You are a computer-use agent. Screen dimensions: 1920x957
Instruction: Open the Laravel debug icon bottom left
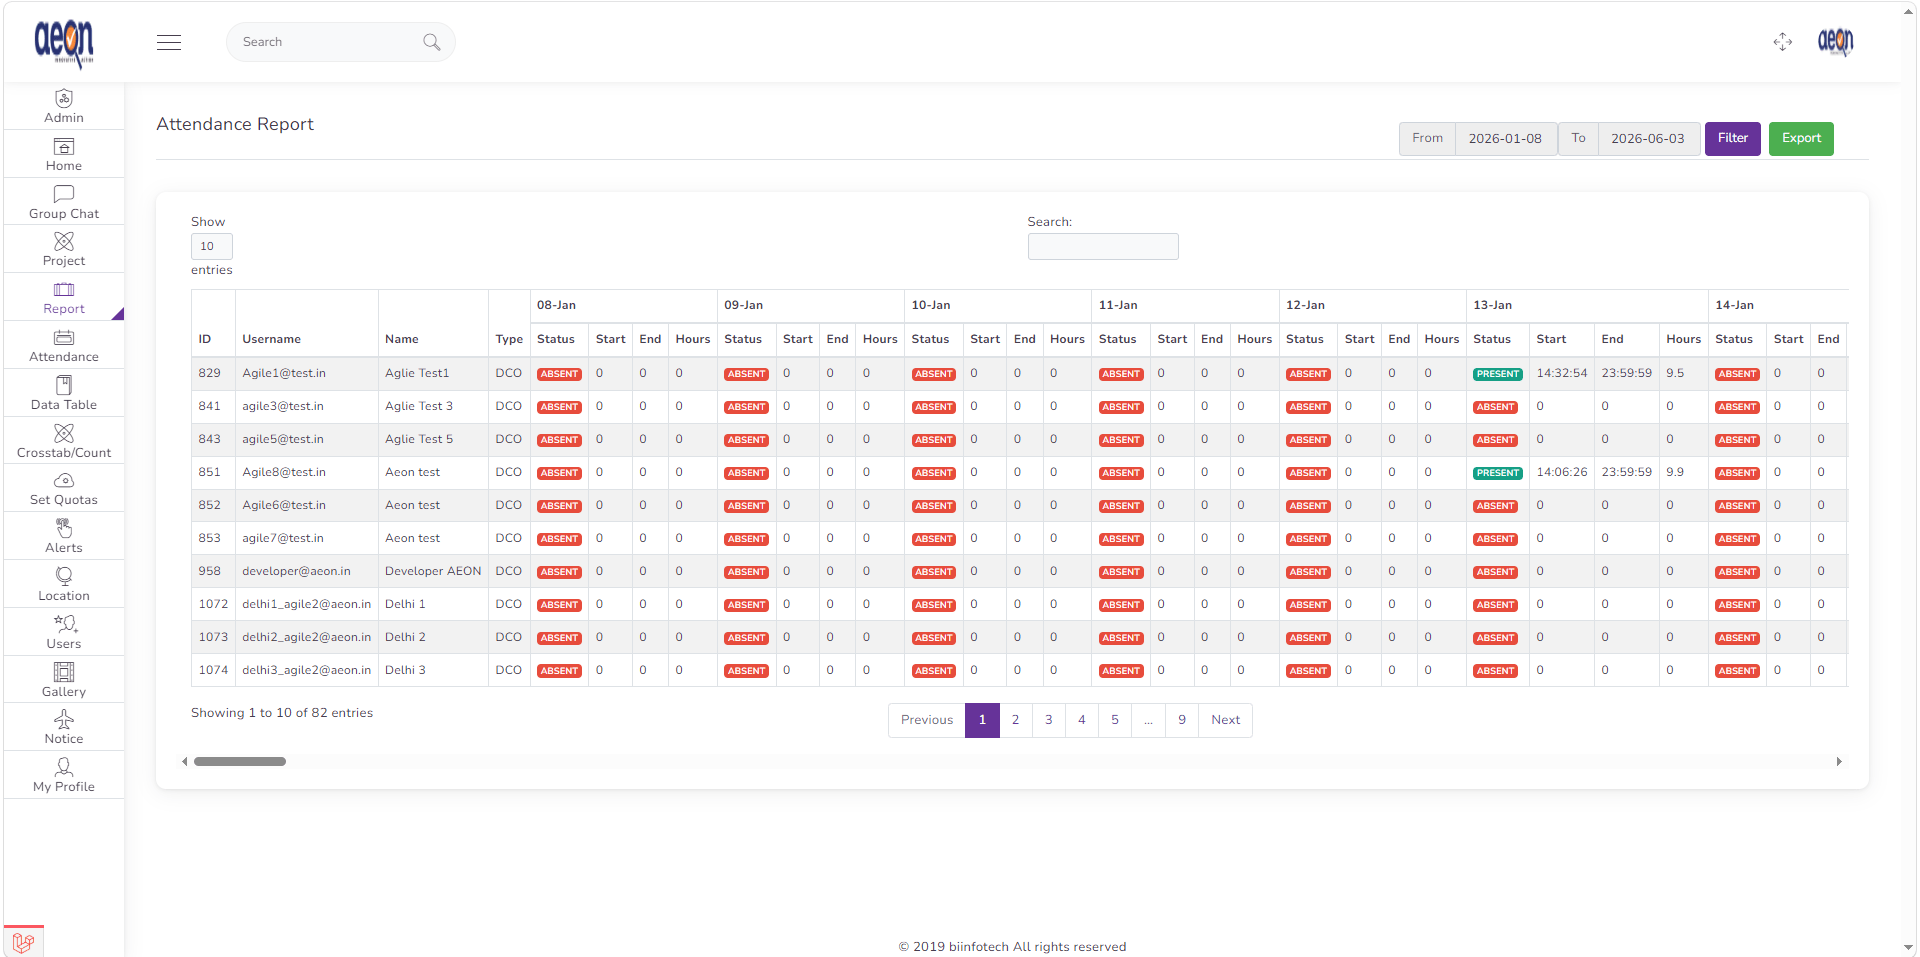click(x=24, y=942)
